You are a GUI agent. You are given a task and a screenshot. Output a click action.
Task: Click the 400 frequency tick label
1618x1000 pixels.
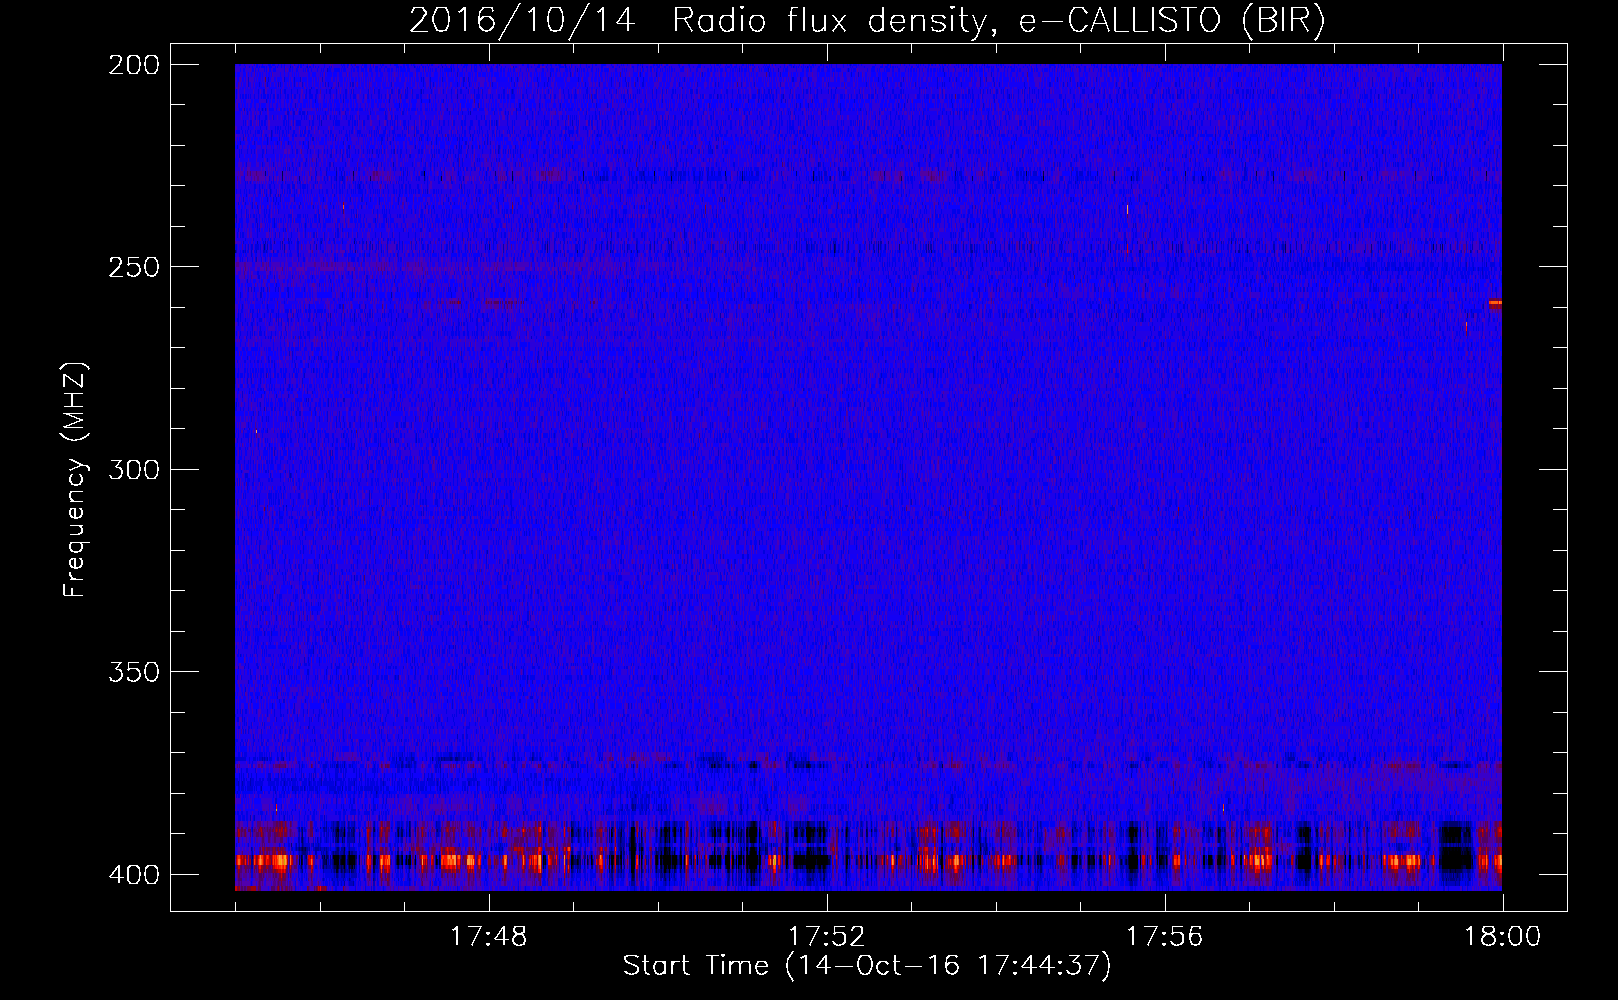(x=134, y=875)
